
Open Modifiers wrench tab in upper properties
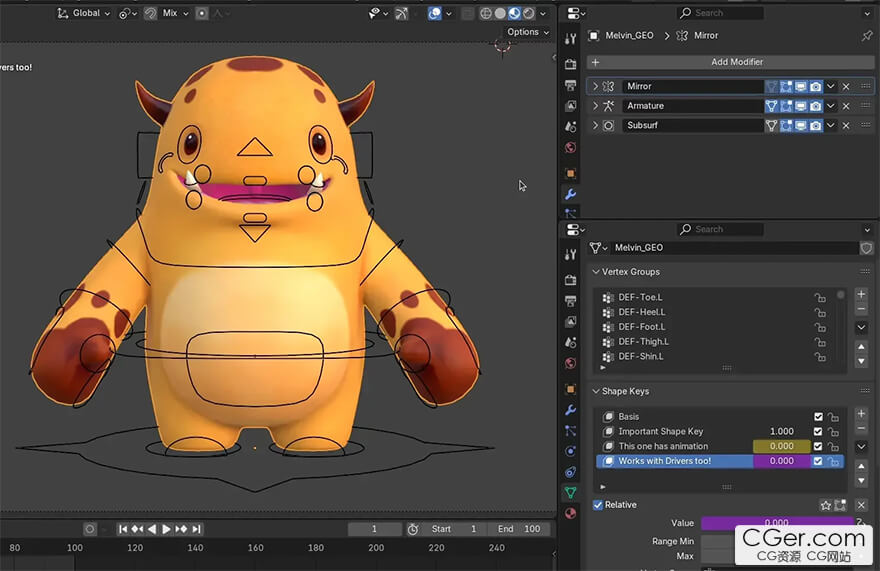[570, 194]
